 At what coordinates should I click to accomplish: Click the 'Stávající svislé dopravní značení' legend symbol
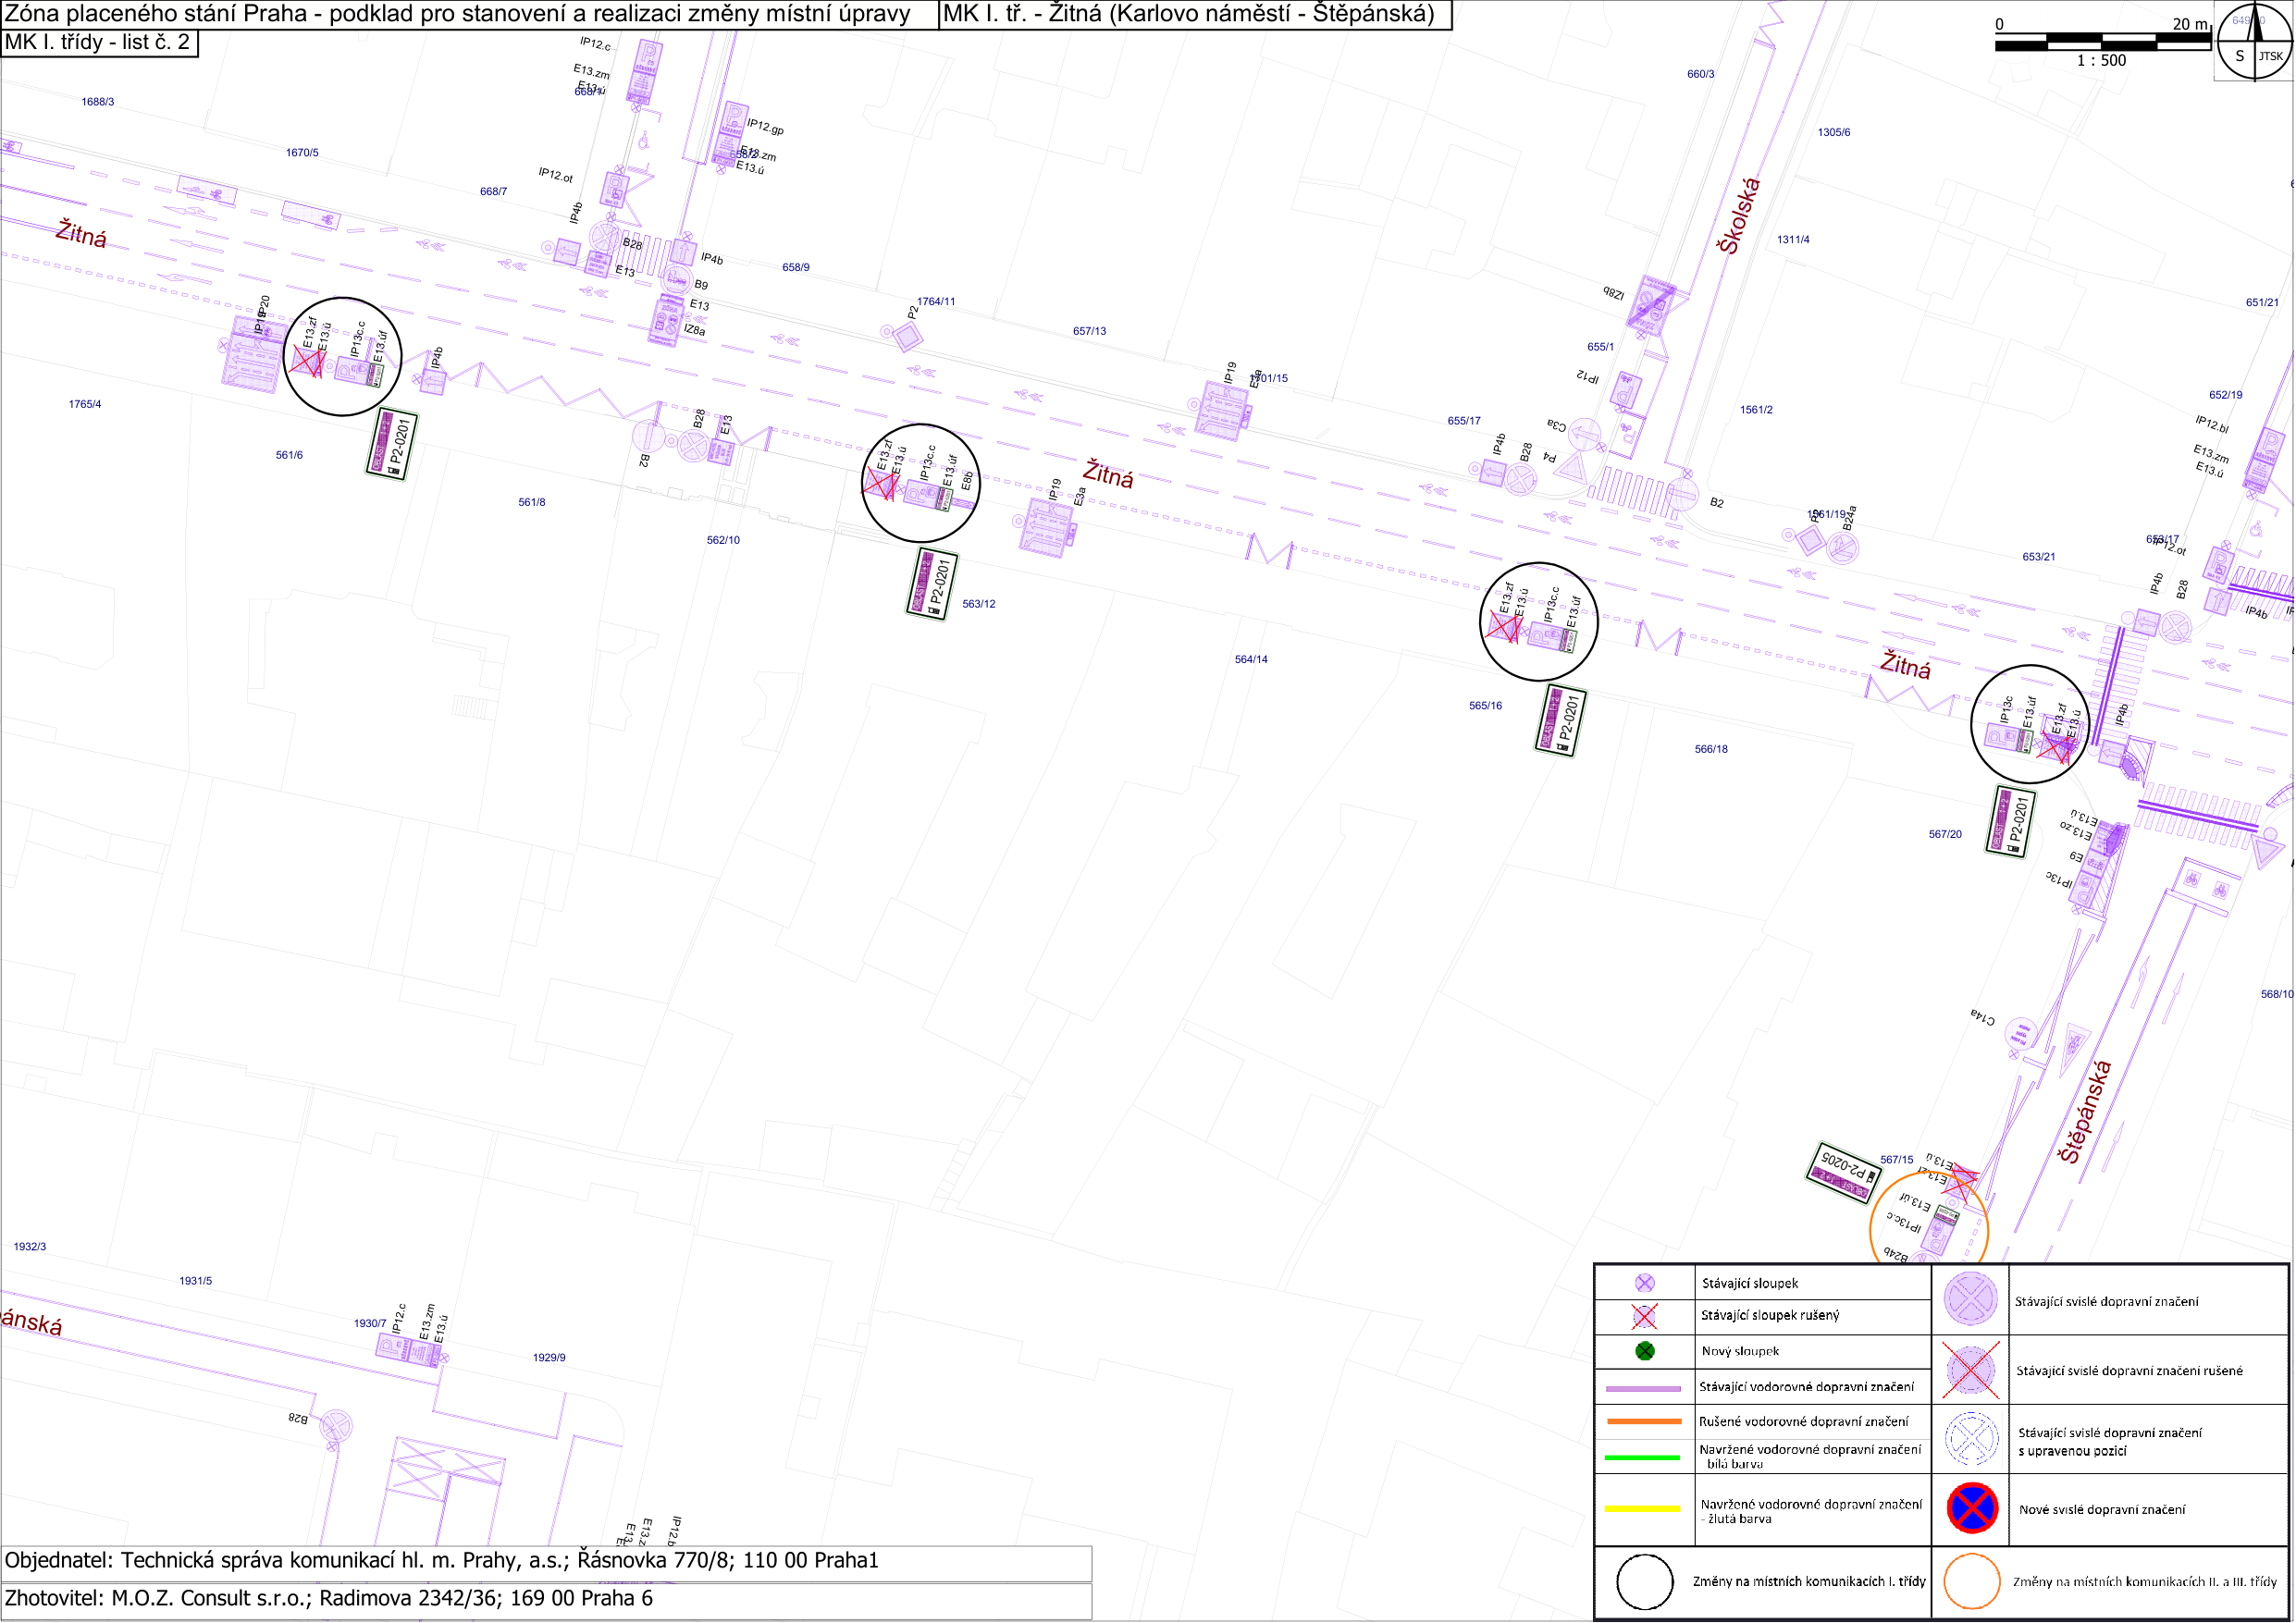tap(1970, 1299)
